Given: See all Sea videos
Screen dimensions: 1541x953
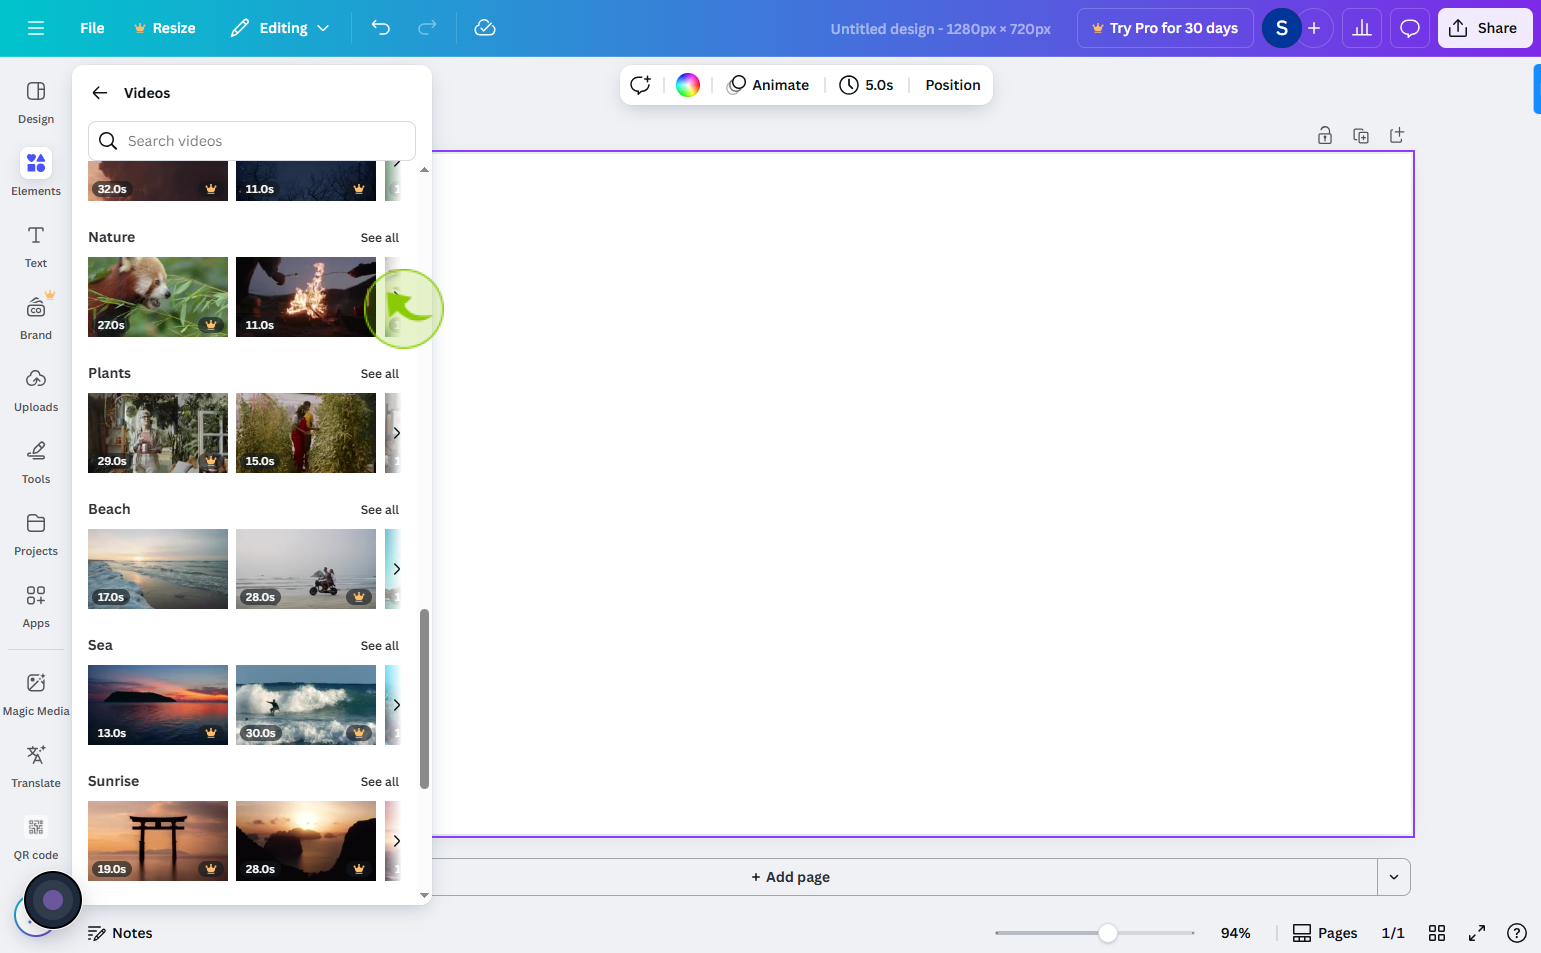Looking at the screenshot, I should tap(380, 646).
